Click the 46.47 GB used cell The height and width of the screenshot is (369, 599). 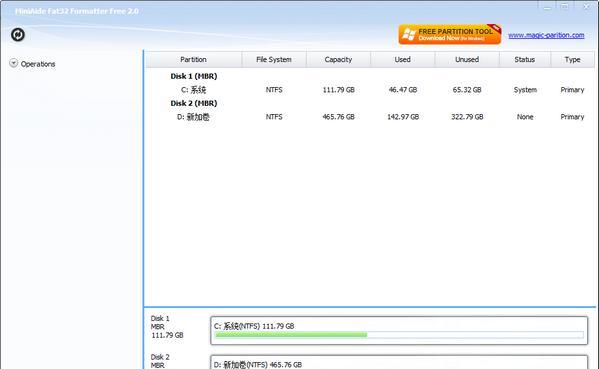point(403,90)
